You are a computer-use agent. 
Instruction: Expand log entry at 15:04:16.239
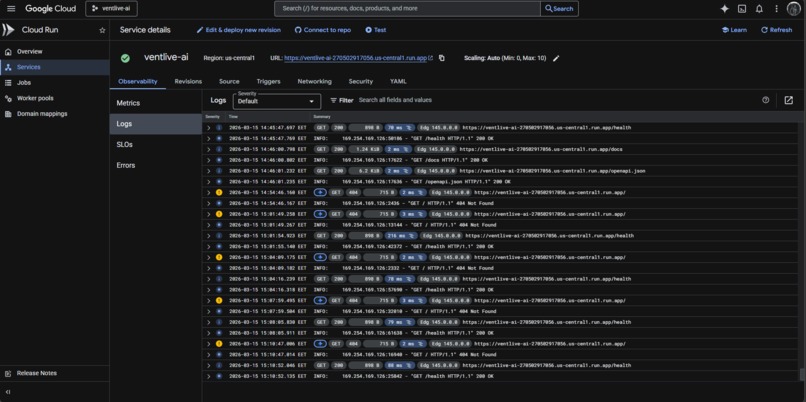pos(209,279)
